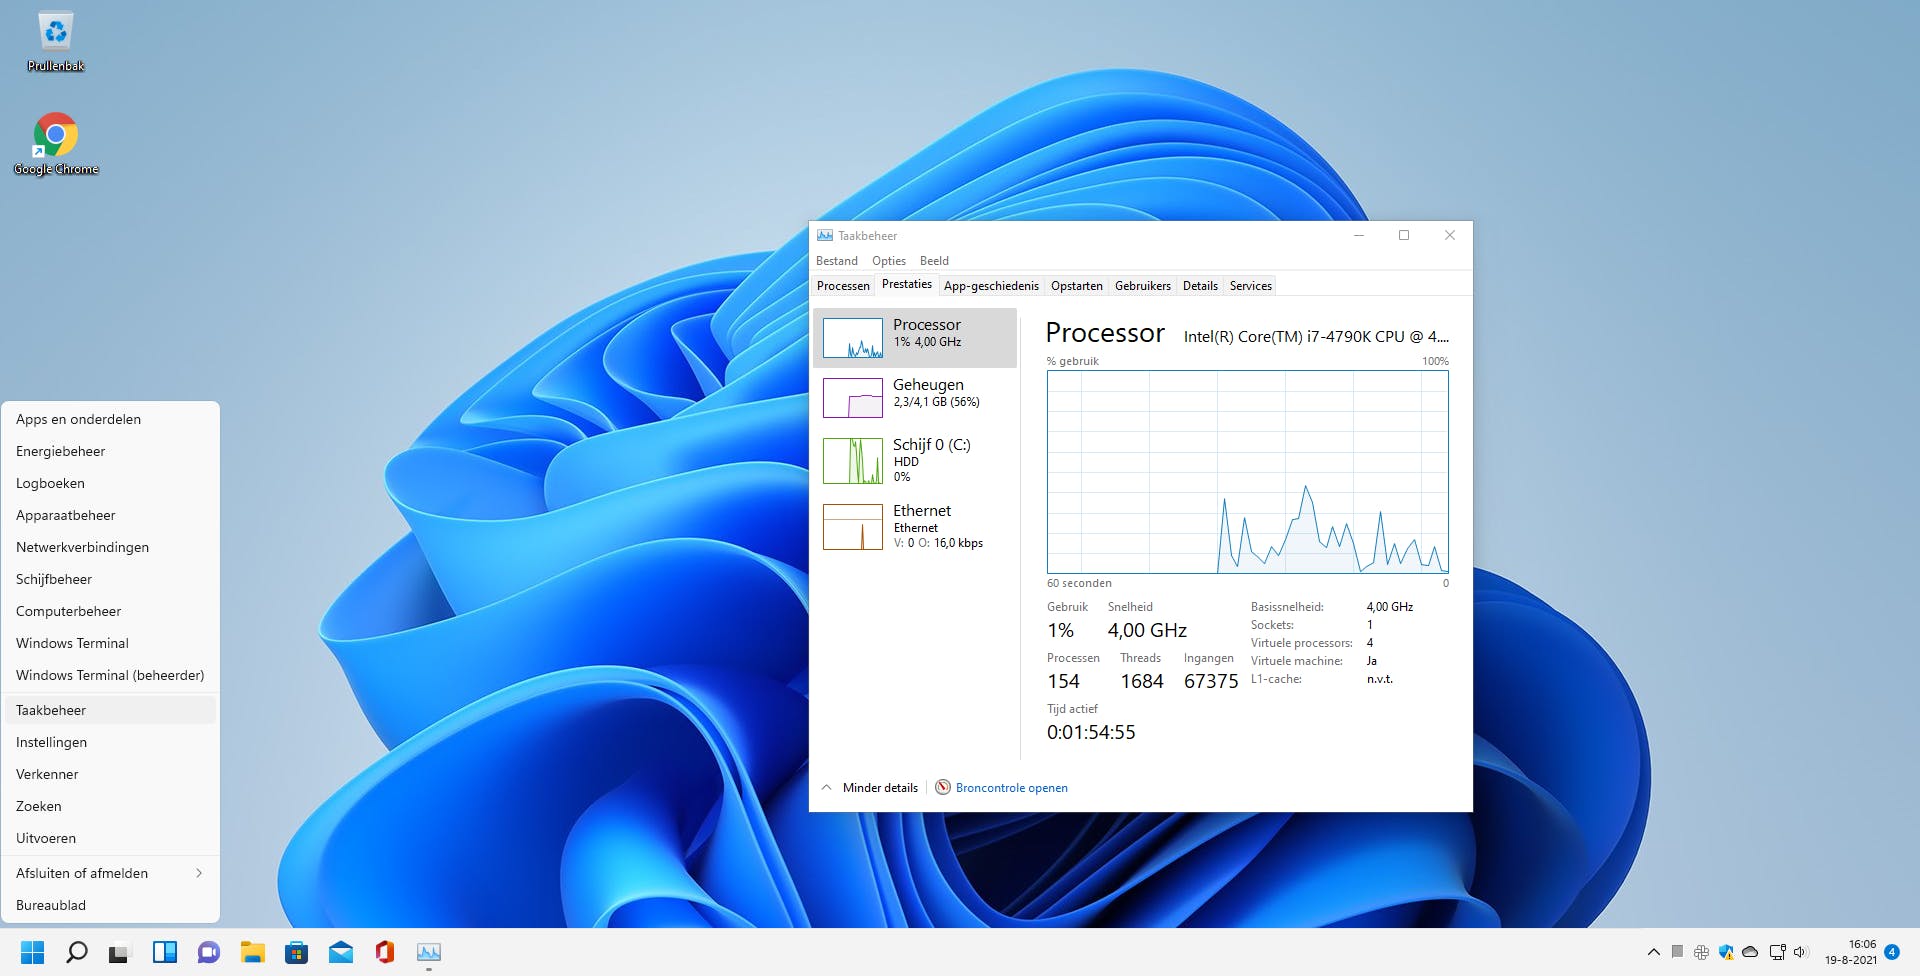Click Broncontrole openen link

1012,788
